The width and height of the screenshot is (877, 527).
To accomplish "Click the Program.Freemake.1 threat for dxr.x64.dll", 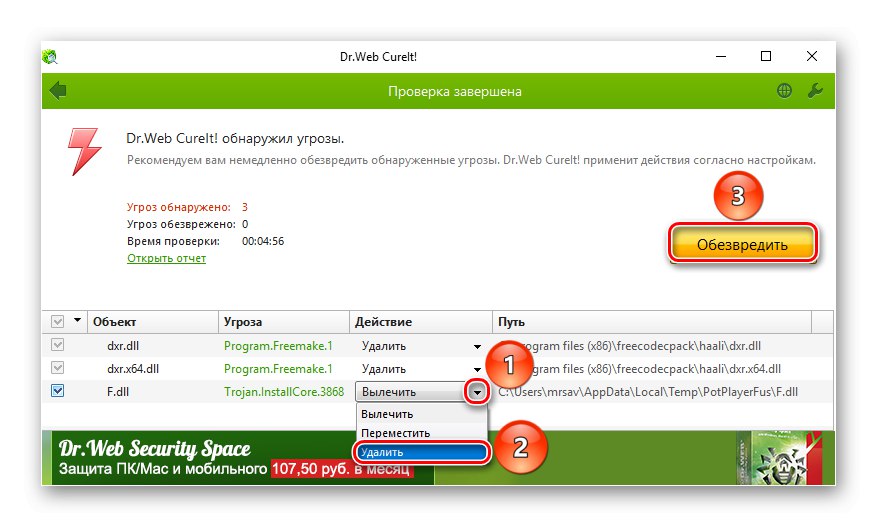I will click(x=278, y=369).
